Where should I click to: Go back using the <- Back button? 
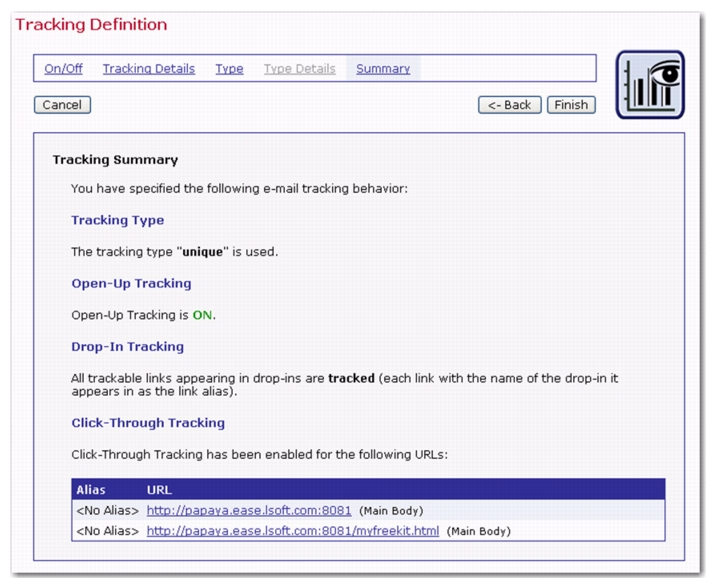point(510,105)
